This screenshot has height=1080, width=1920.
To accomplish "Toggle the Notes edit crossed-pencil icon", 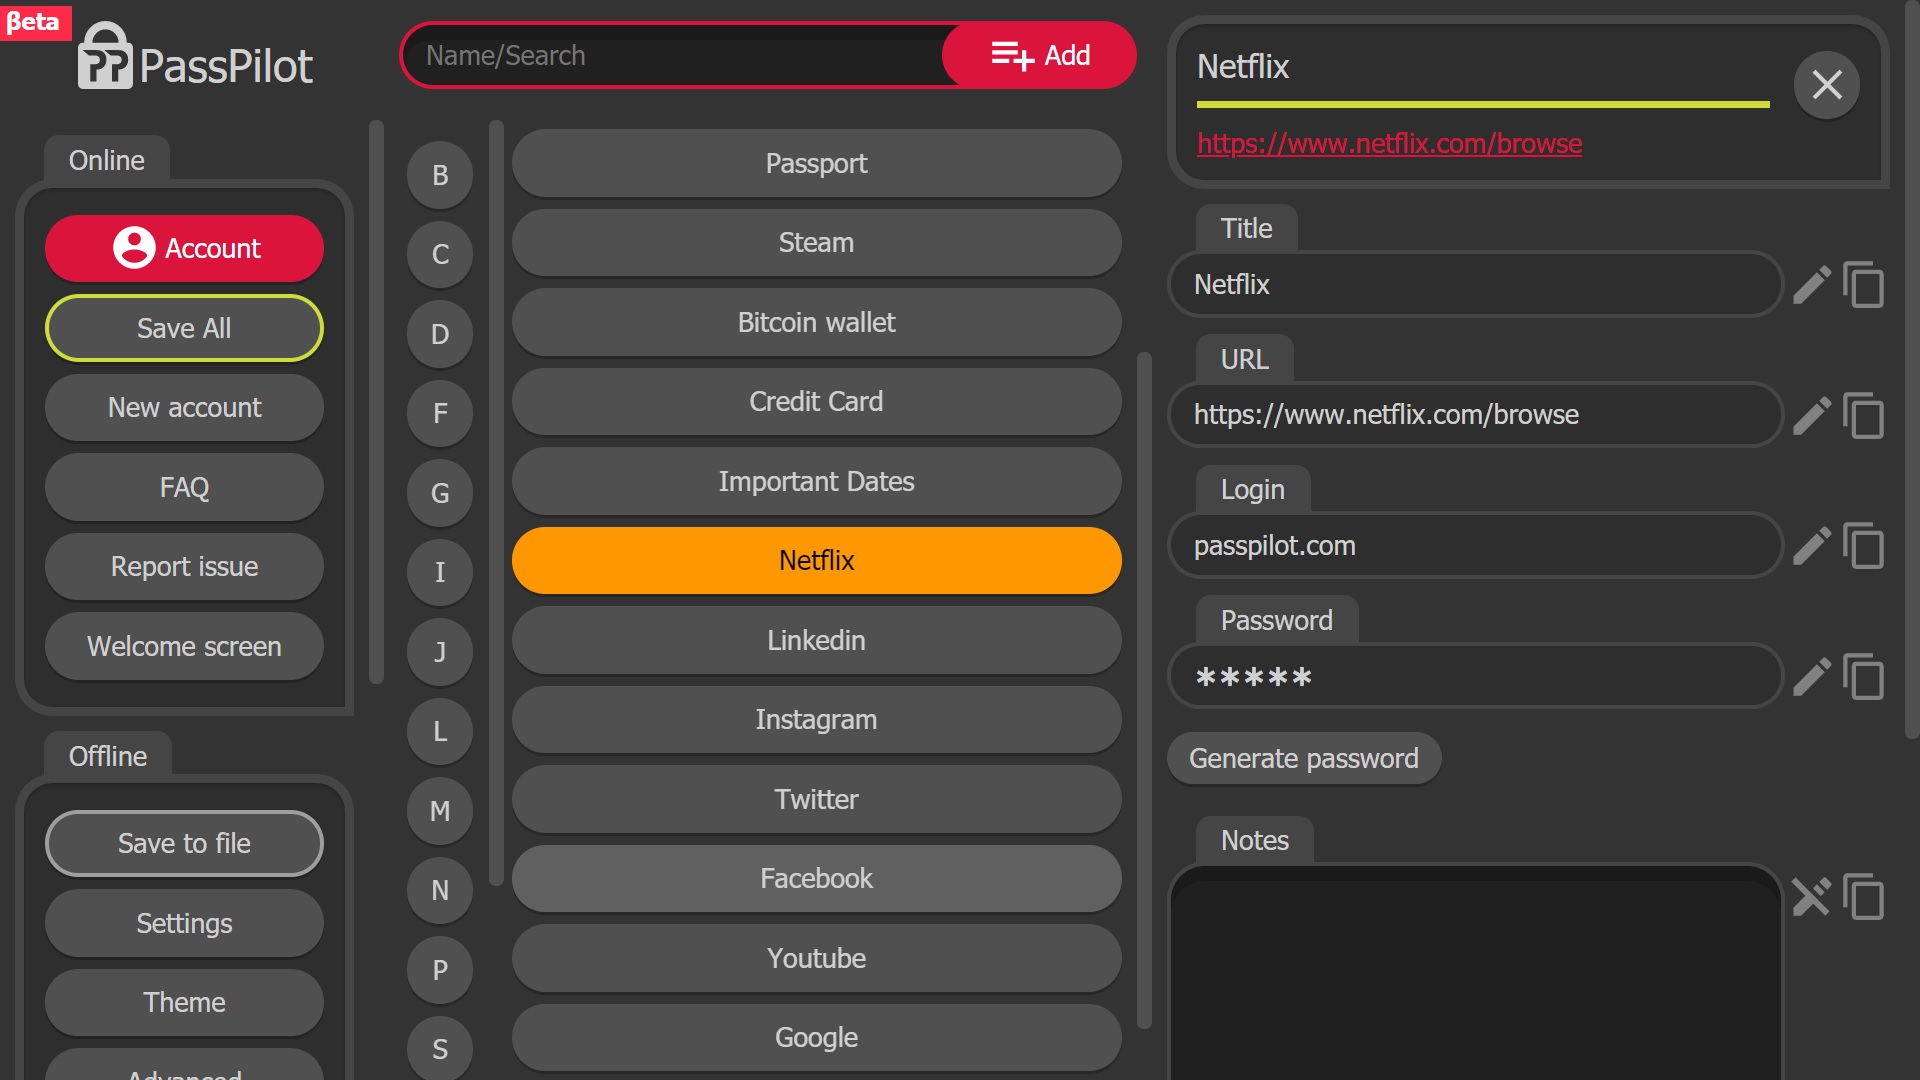I will point(1811,897).
